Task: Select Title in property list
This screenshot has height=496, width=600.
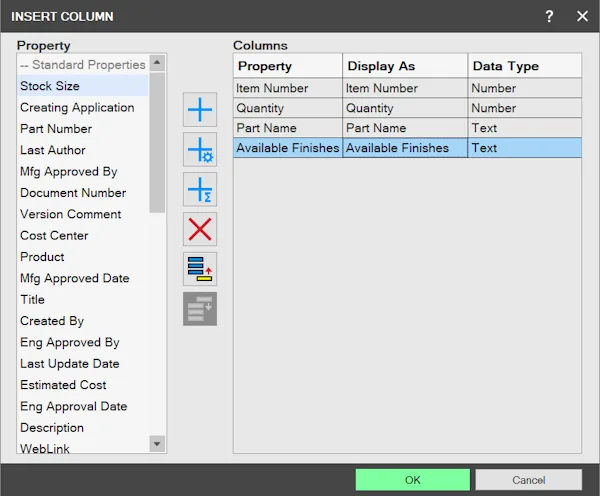Action: pos(83,299)
